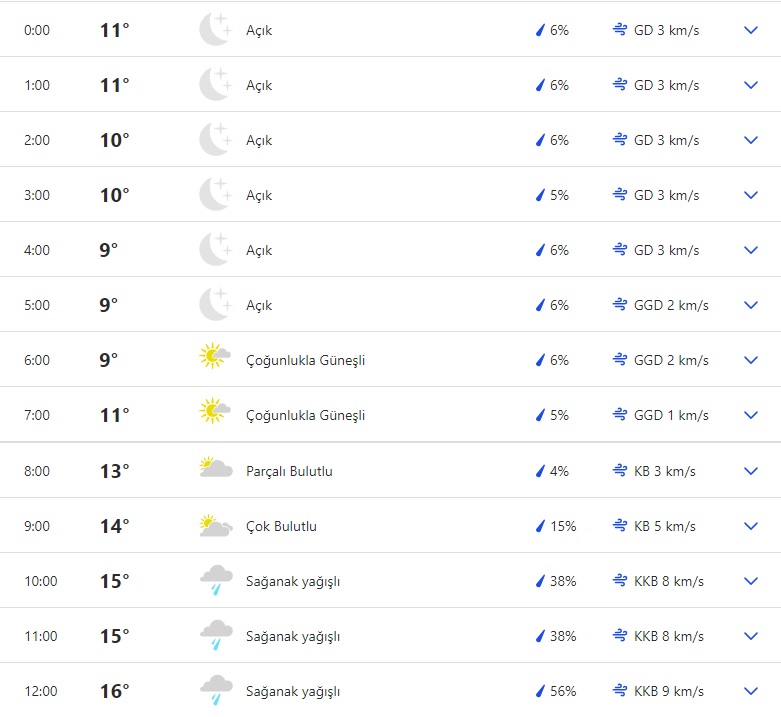
Task: Click the wind icon in the 7:00 row
Action: pyautogui.click(x=620, y=415)
